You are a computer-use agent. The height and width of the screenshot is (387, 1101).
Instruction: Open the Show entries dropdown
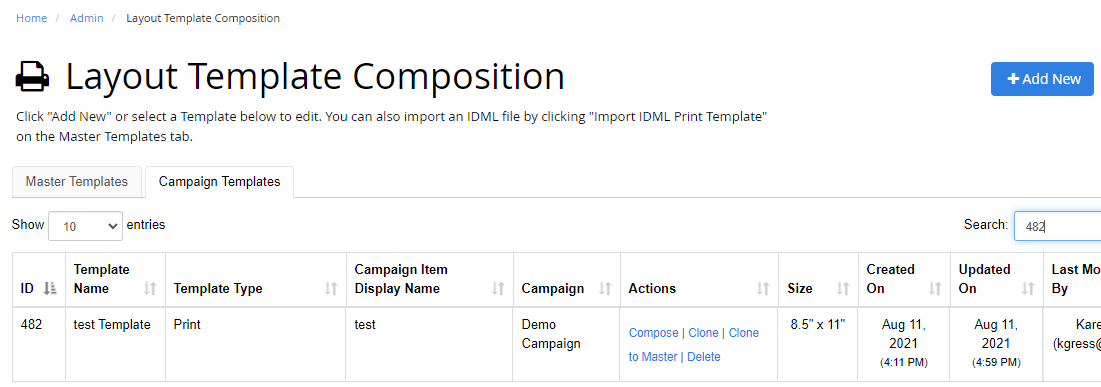coord(85,226)
